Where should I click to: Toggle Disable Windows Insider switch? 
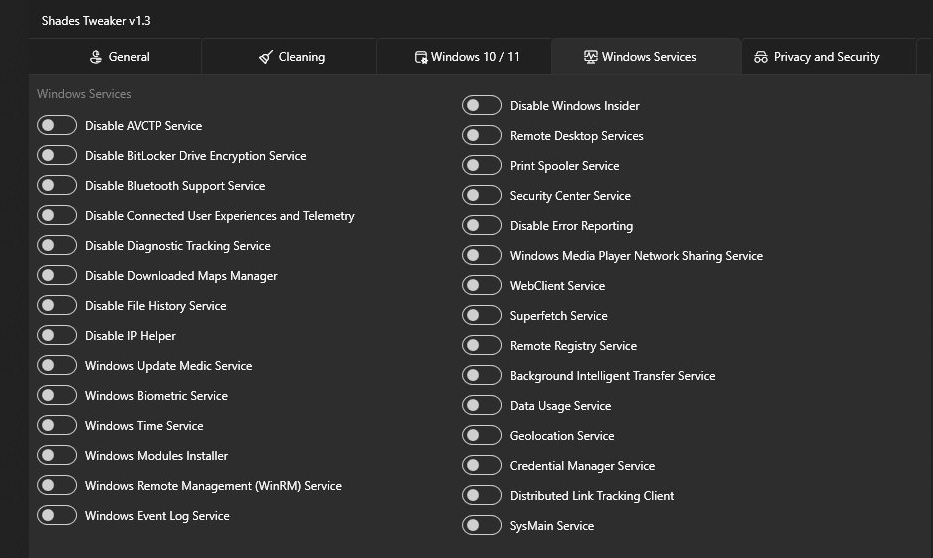point(482,105)
